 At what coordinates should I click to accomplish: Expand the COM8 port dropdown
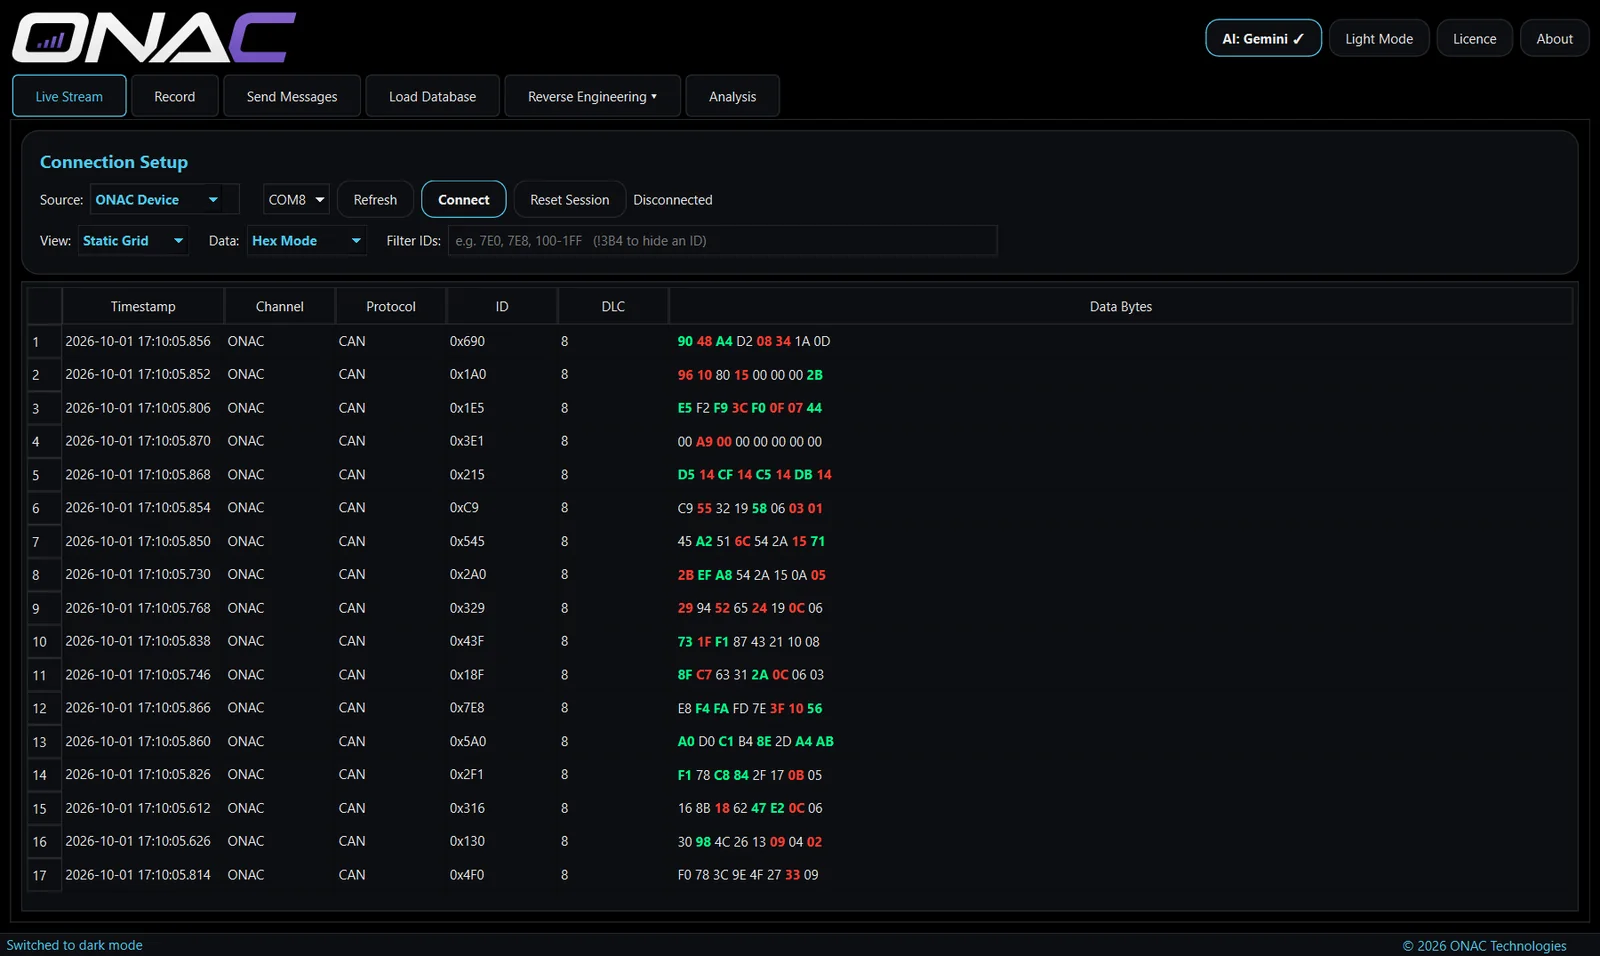tap(296, 200)
